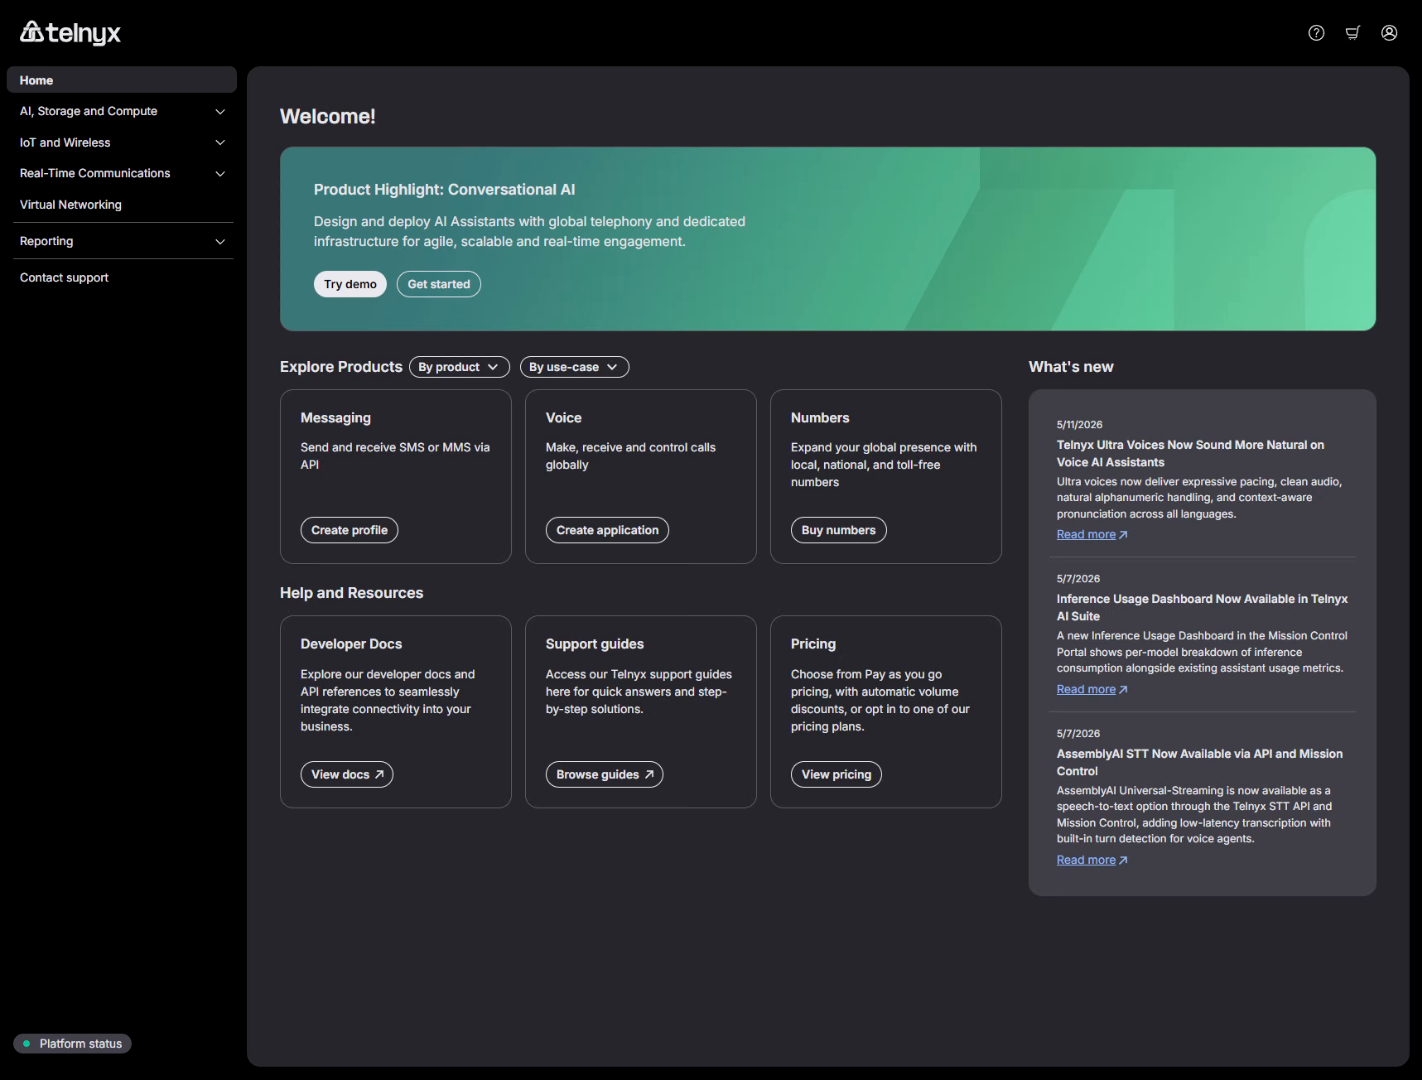Open the By use-case dropdown
Viewport: 1422px width, 1080px height.
(574, 367)
